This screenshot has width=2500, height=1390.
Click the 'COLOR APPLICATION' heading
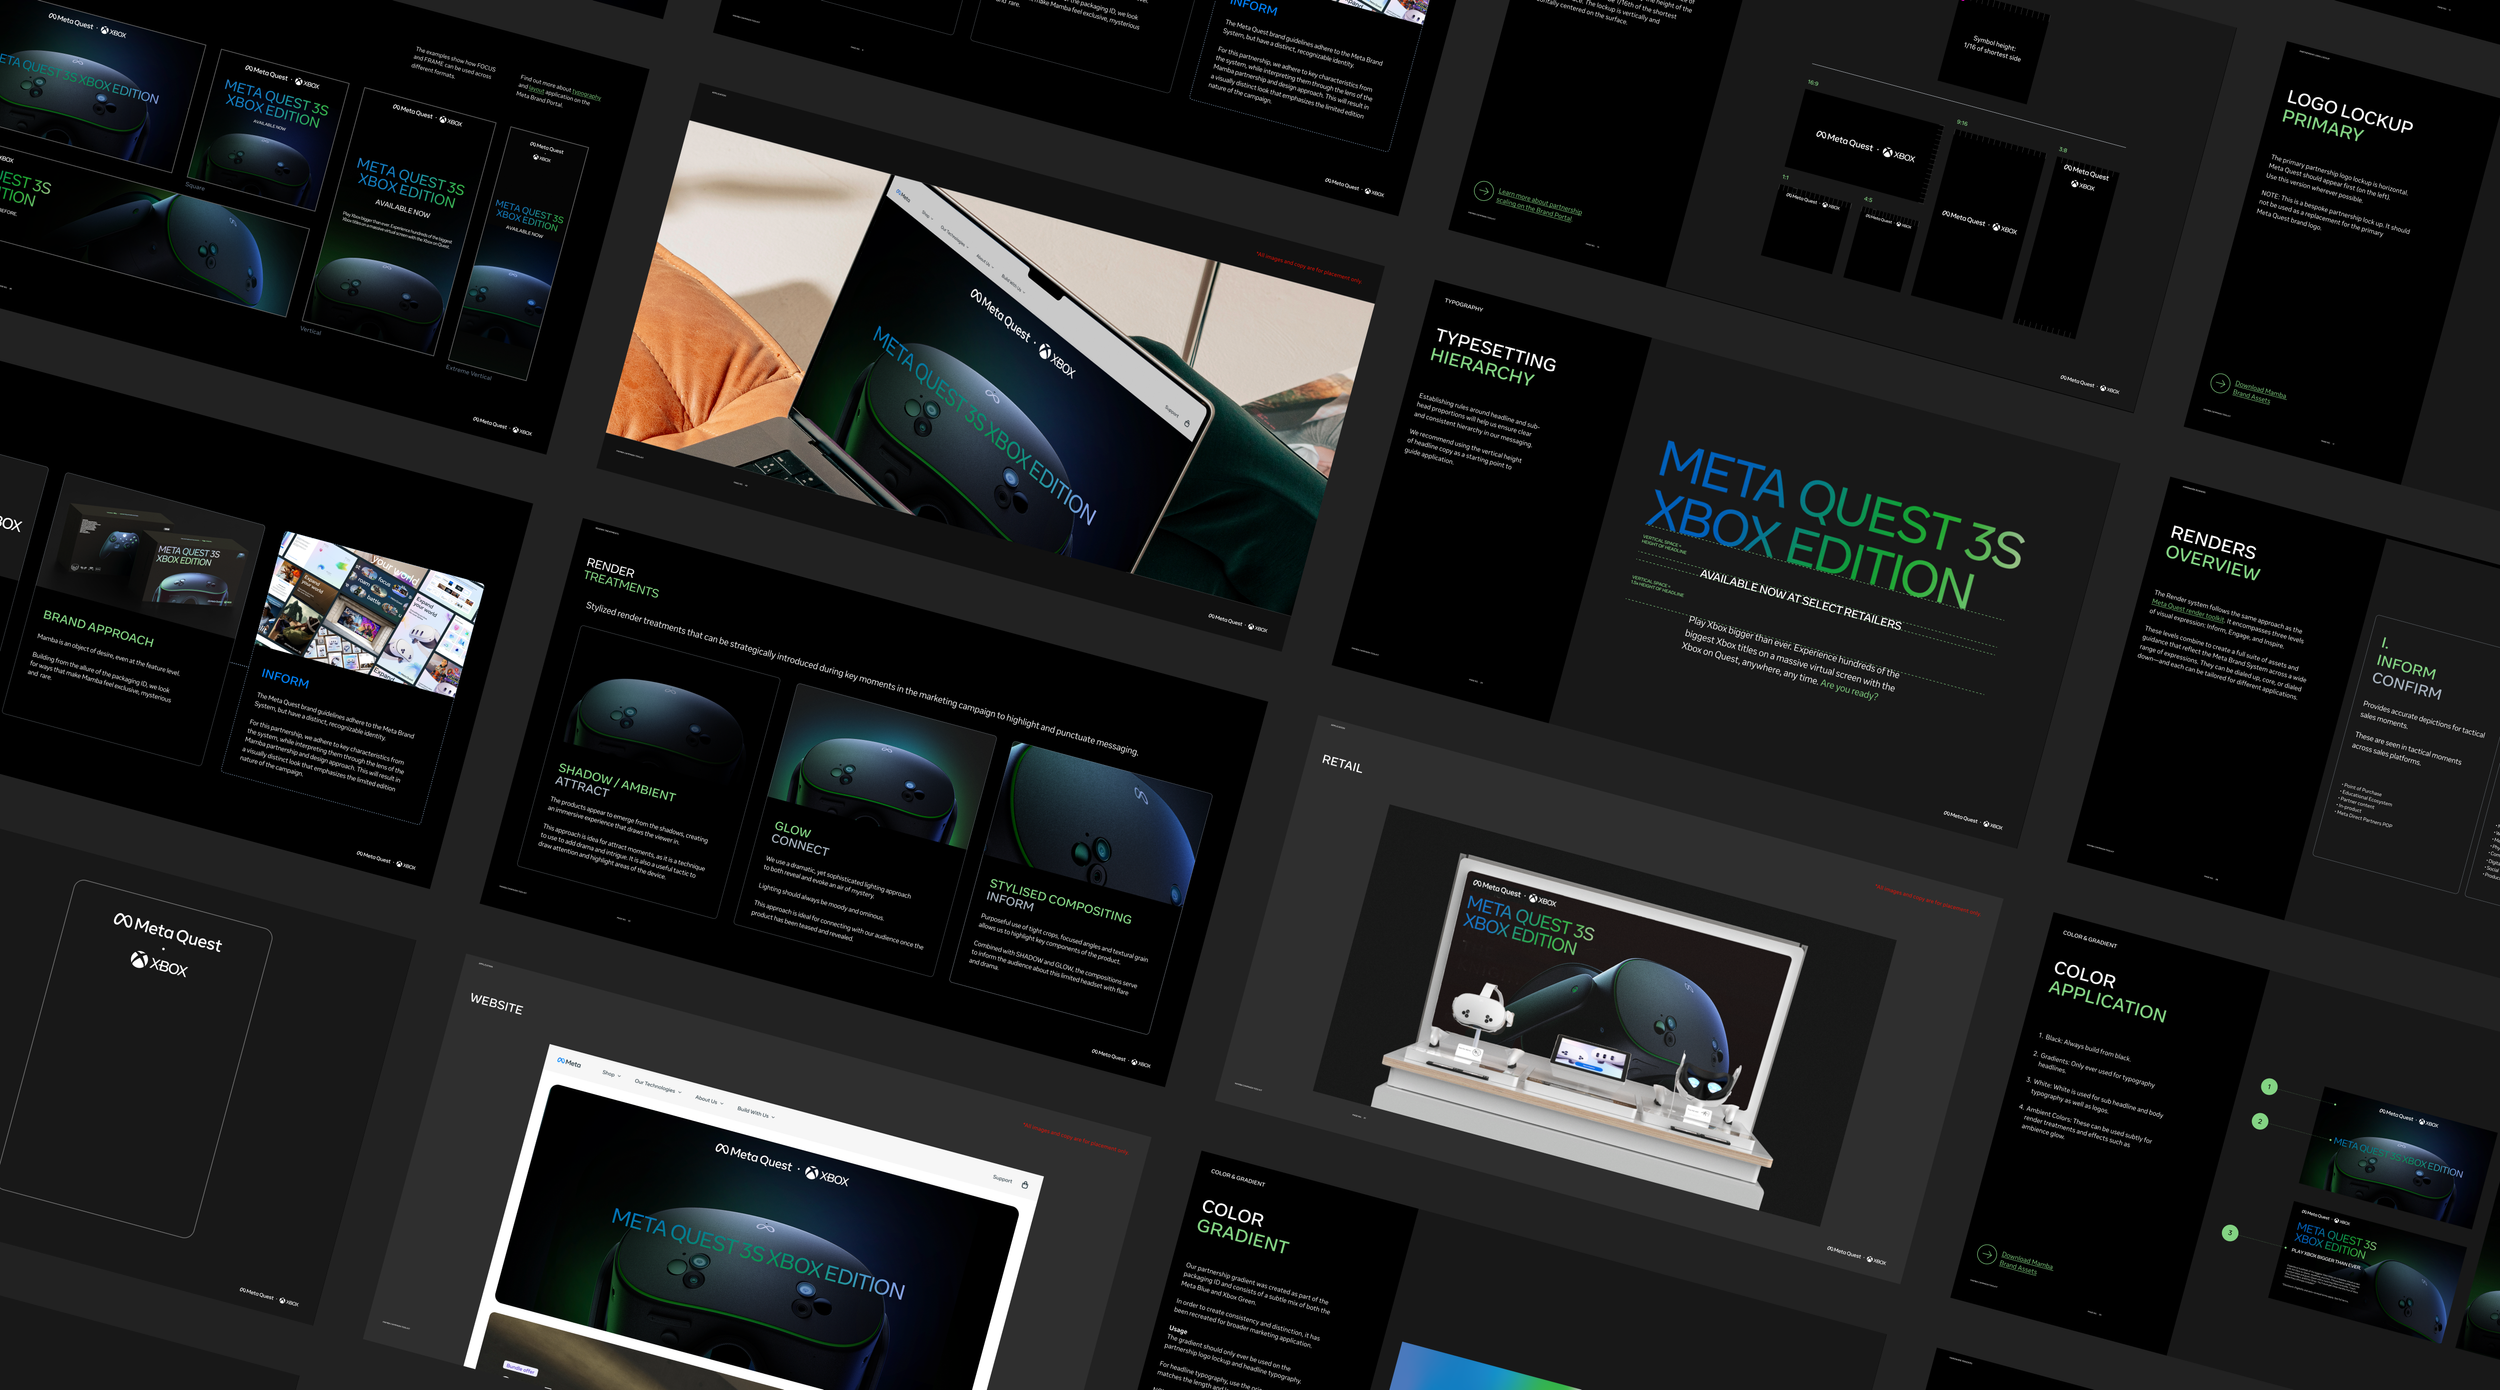[2107, 992]
